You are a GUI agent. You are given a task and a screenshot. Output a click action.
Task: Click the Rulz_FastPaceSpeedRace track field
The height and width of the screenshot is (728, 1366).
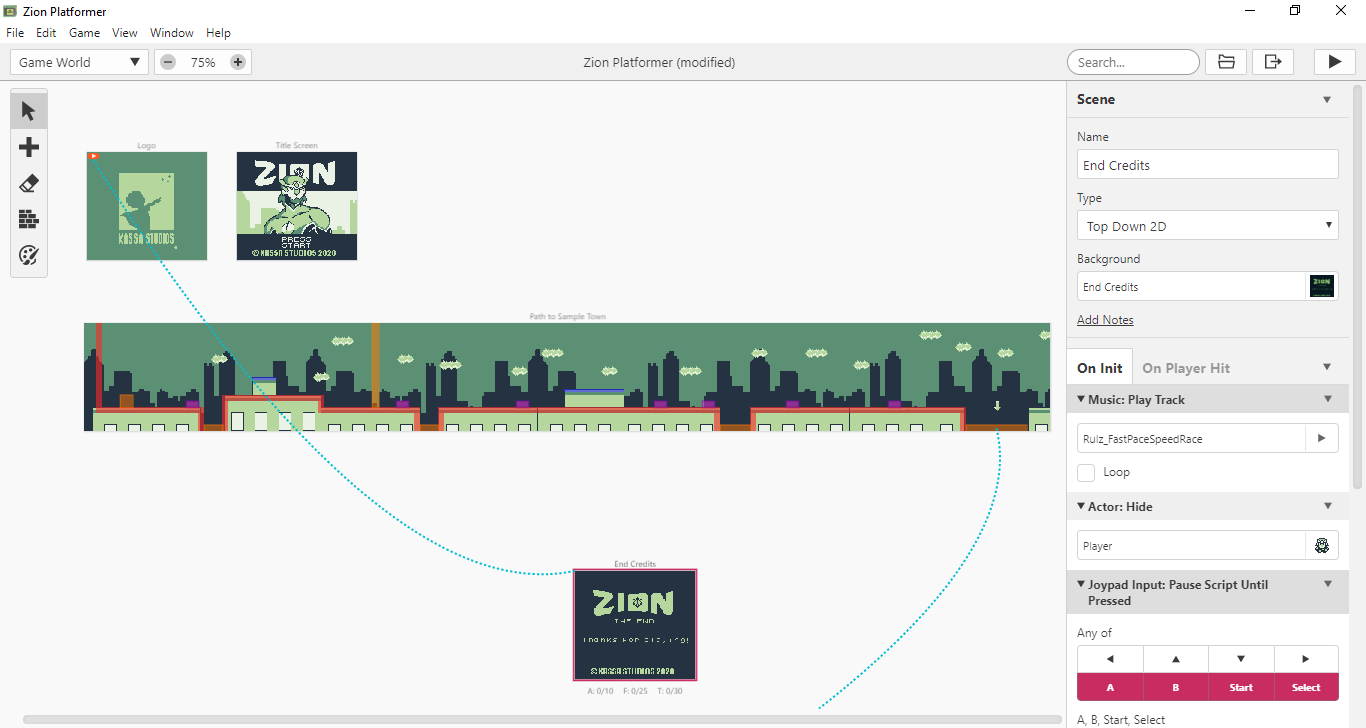1191,438
